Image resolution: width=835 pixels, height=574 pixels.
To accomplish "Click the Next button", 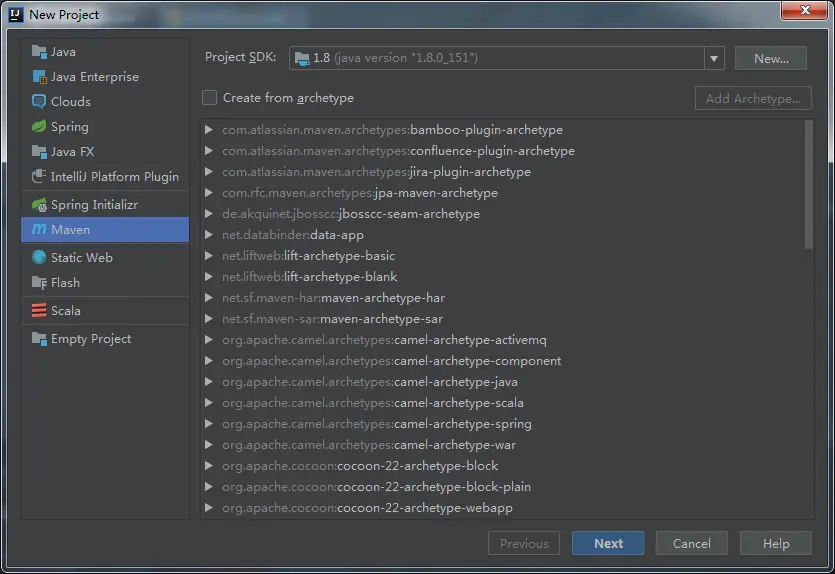I will pos(608,543).
